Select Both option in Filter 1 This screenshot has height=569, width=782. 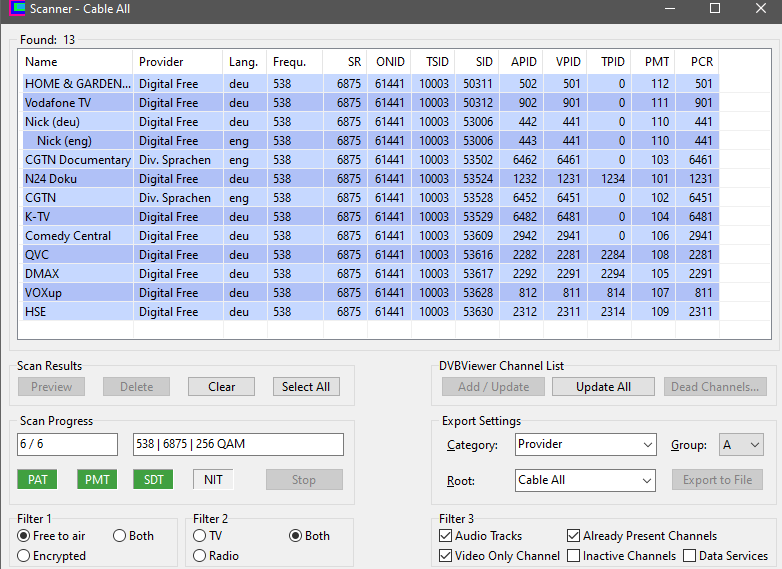coord(133,536)
